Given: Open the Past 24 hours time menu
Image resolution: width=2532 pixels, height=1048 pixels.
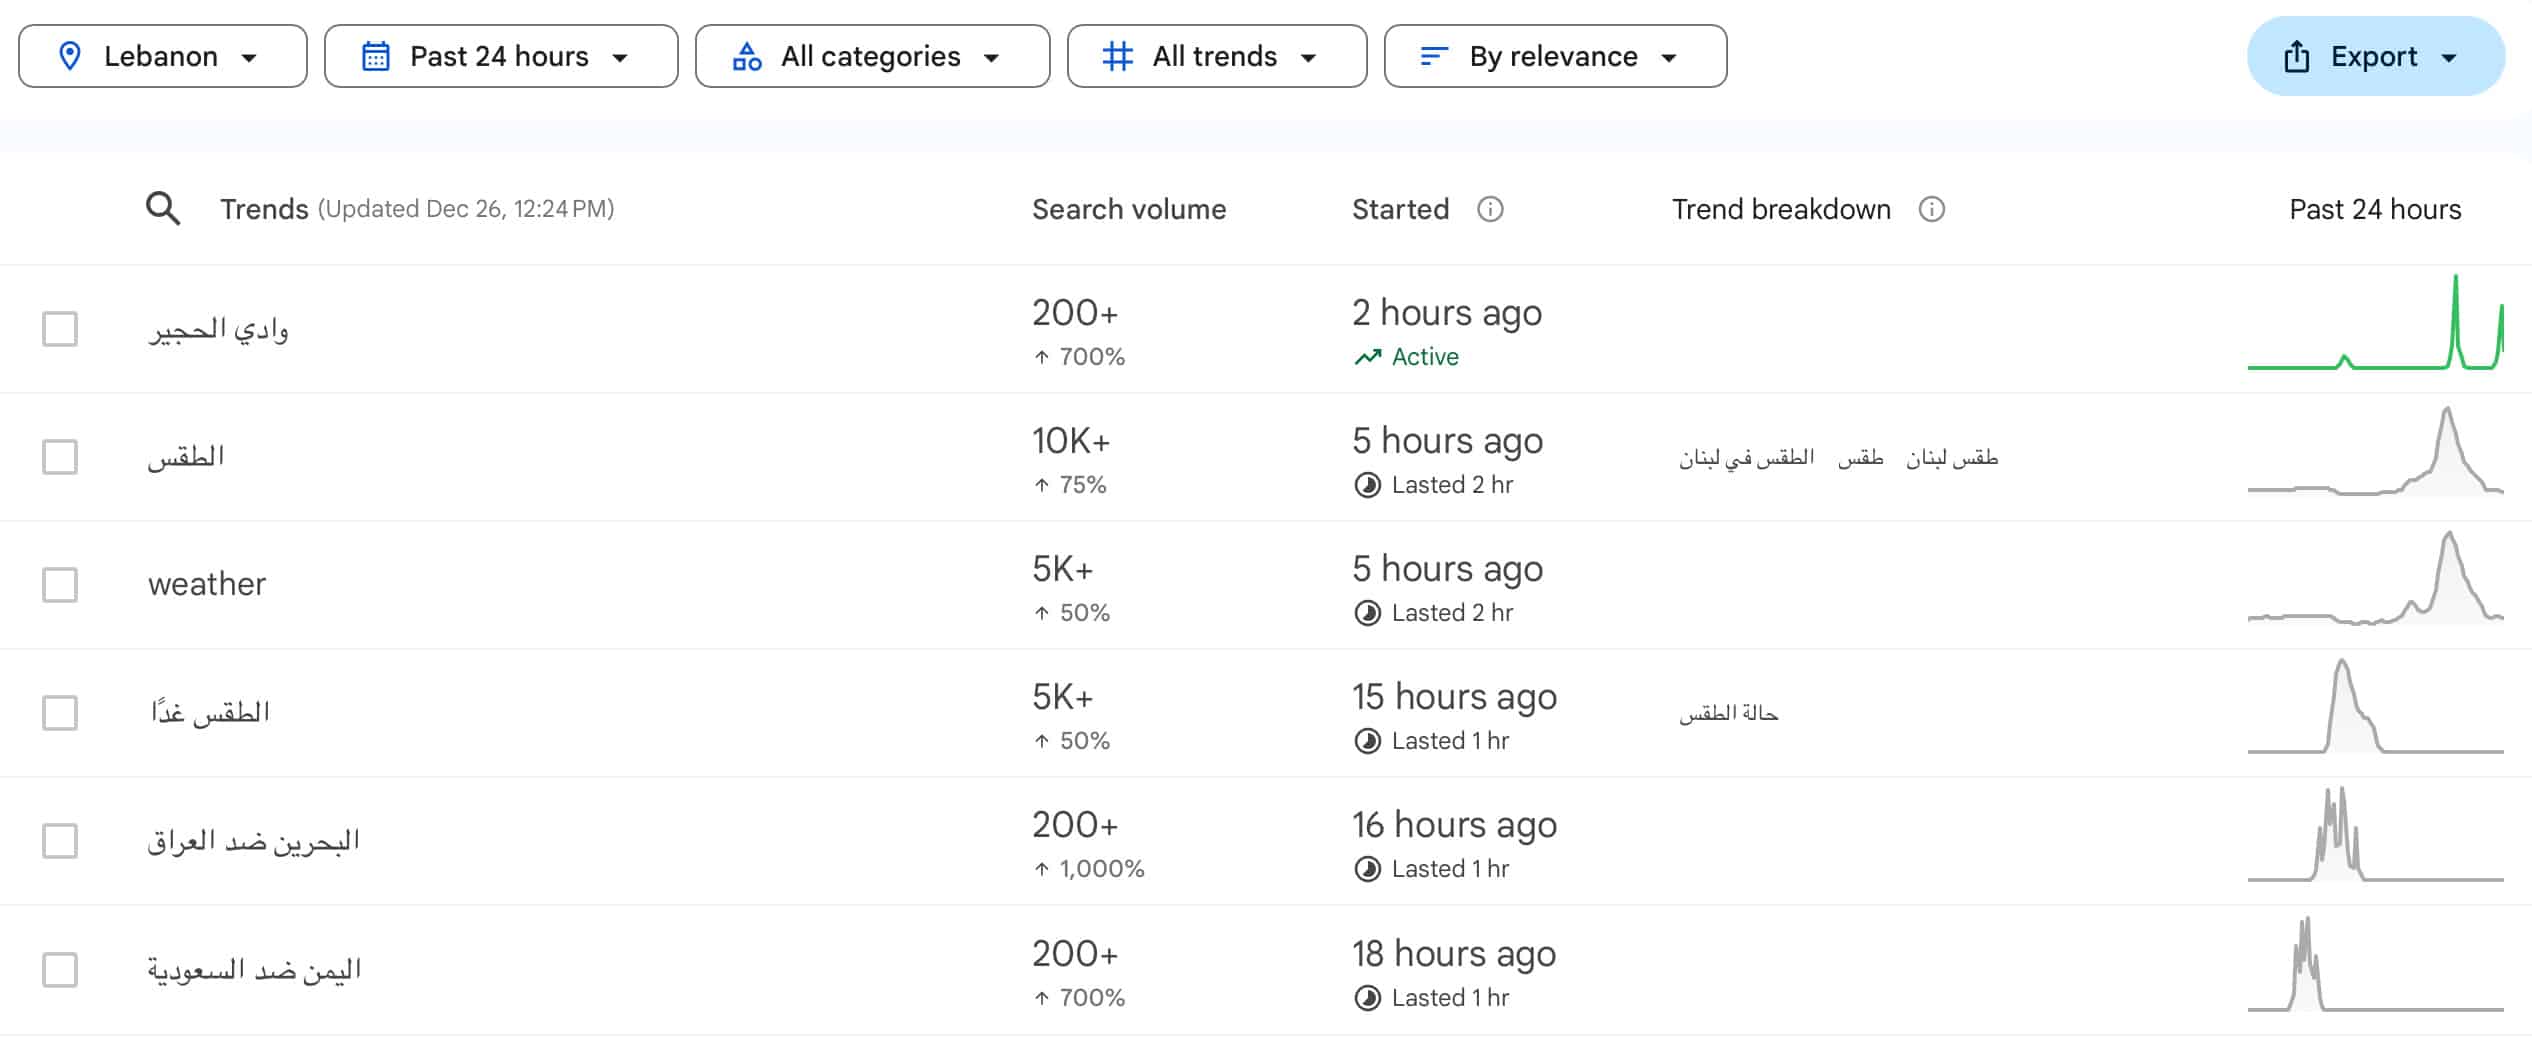Looking at the screenshot, I should click(501, 56).
